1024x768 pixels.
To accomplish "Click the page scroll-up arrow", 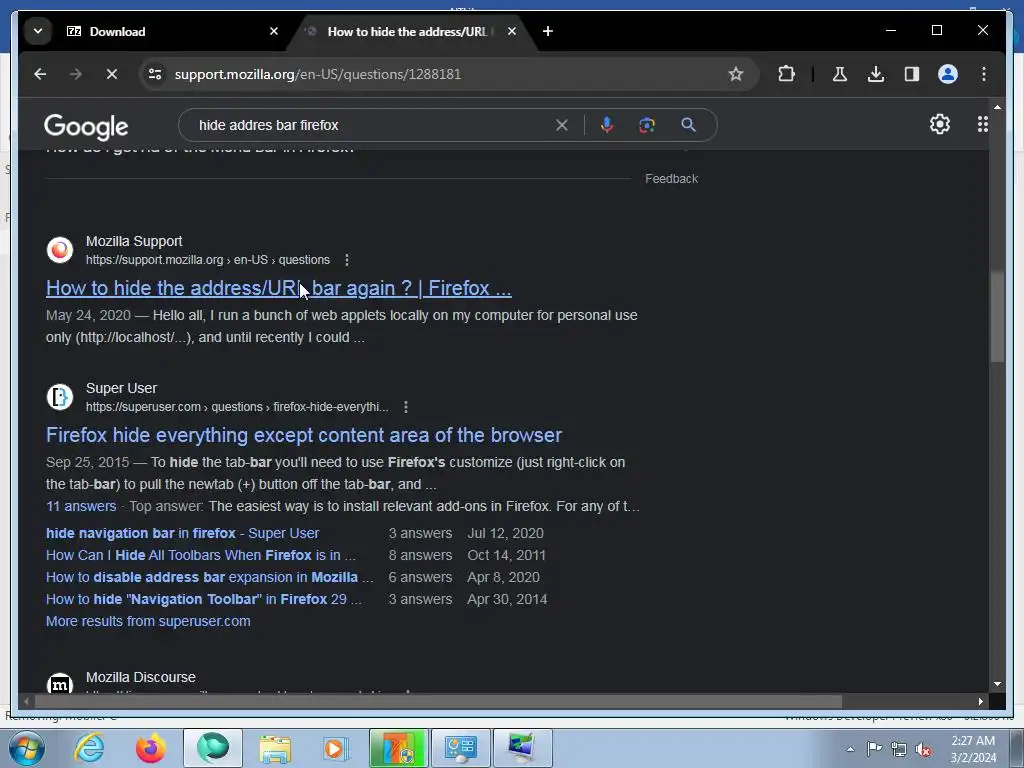I will 997,106.
